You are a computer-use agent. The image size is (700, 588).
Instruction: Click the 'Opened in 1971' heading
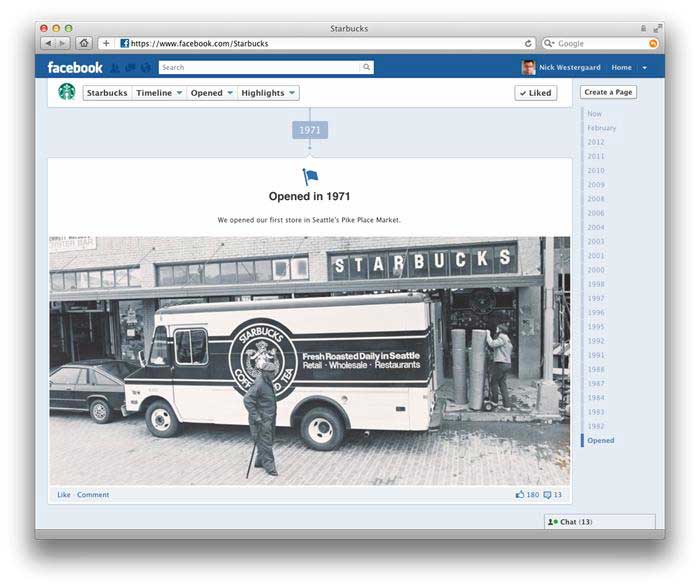pos(309,196)
